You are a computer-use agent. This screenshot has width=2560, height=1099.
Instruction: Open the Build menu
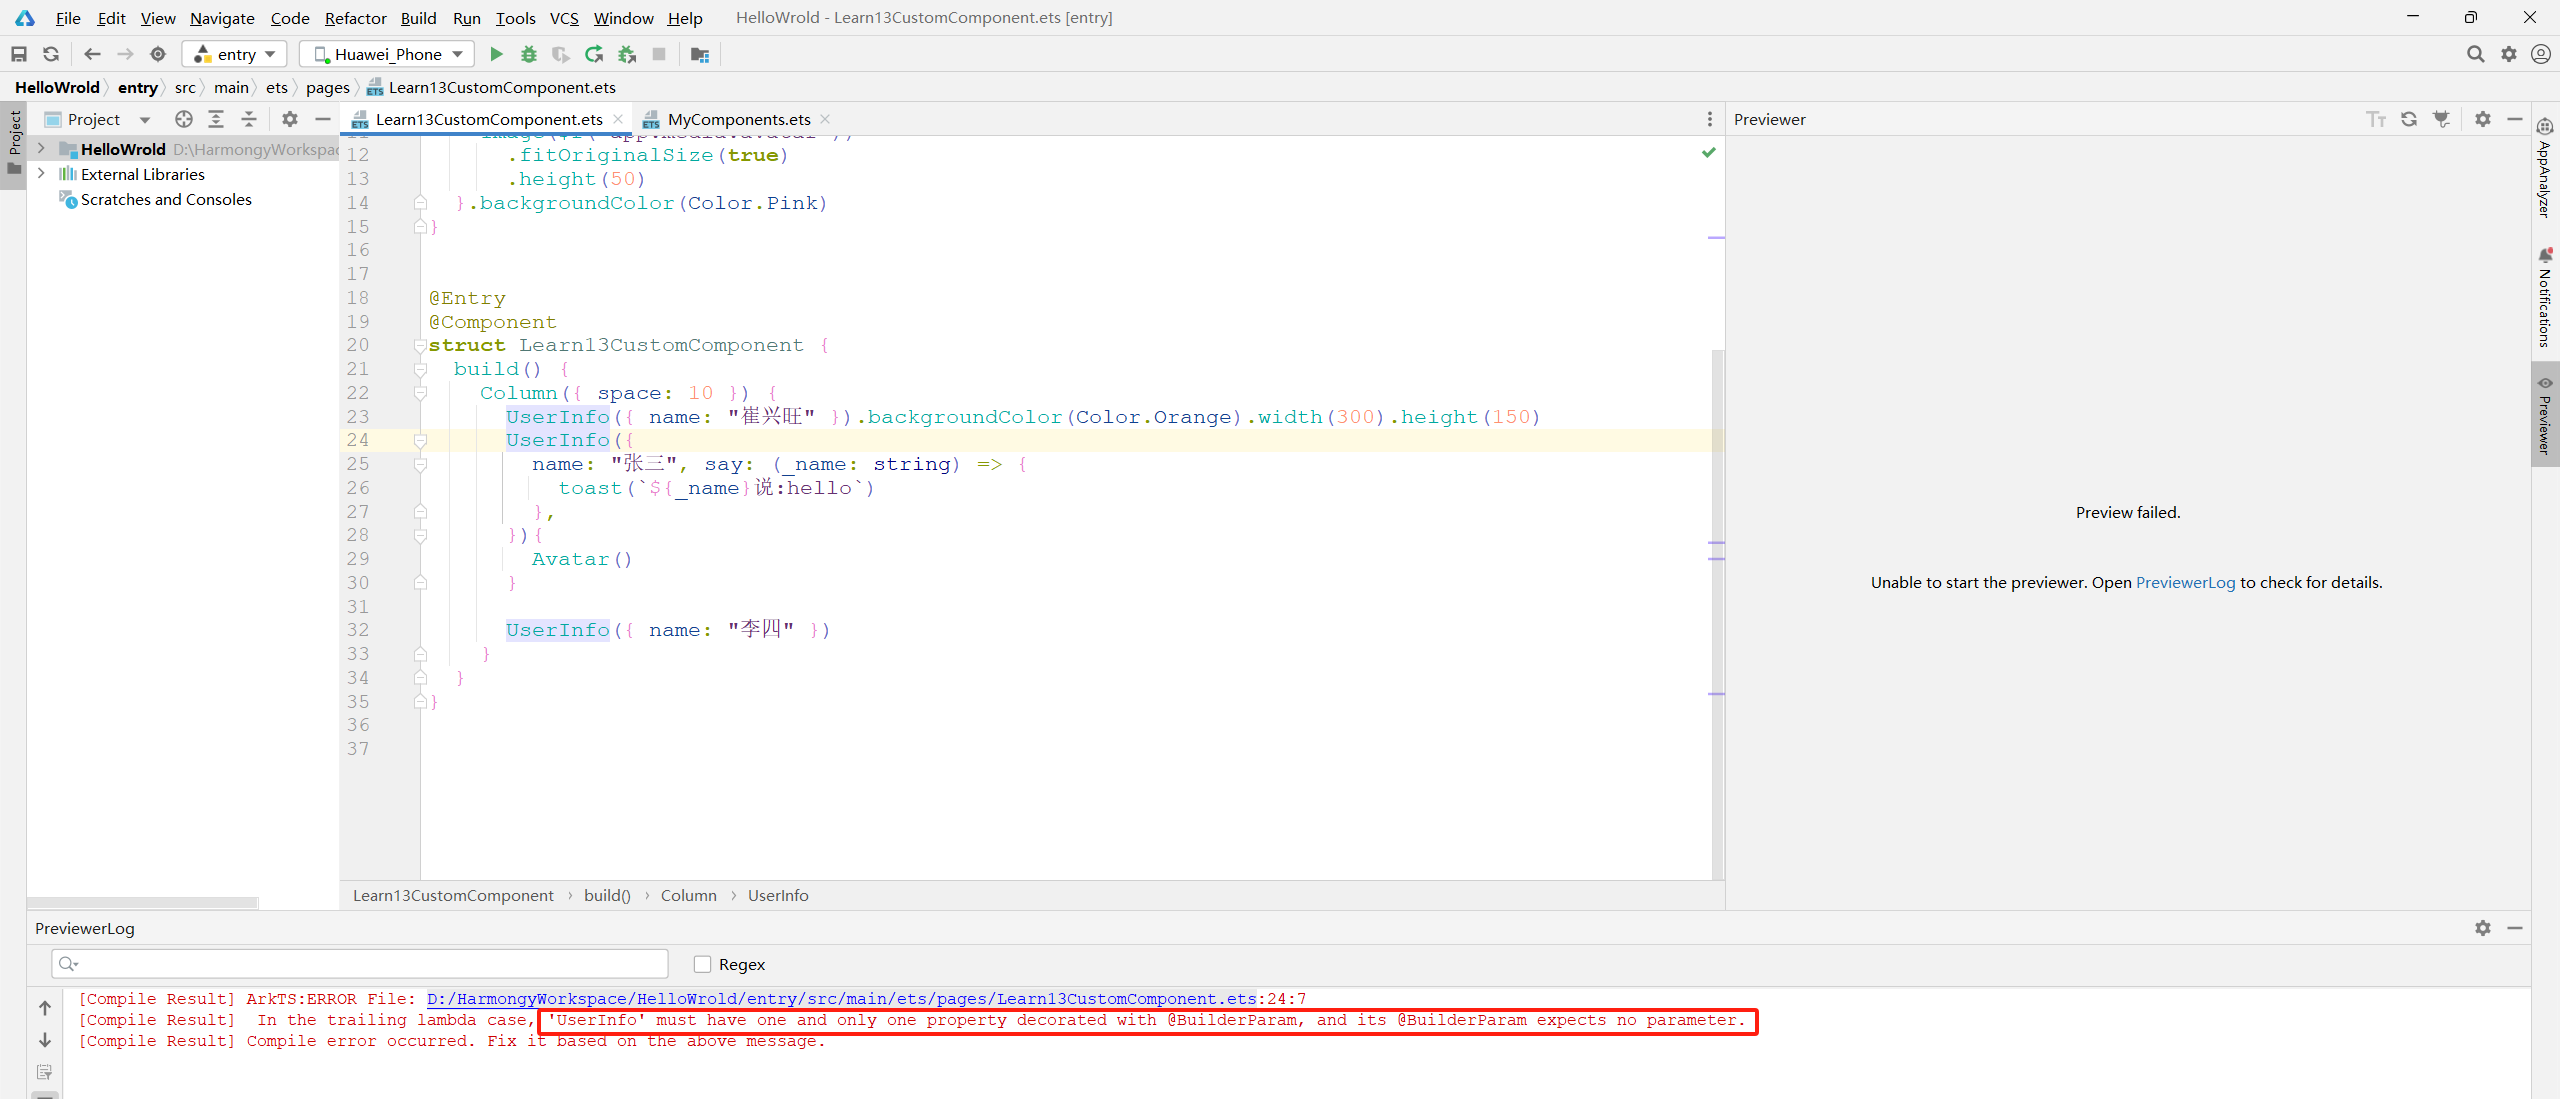418,18
